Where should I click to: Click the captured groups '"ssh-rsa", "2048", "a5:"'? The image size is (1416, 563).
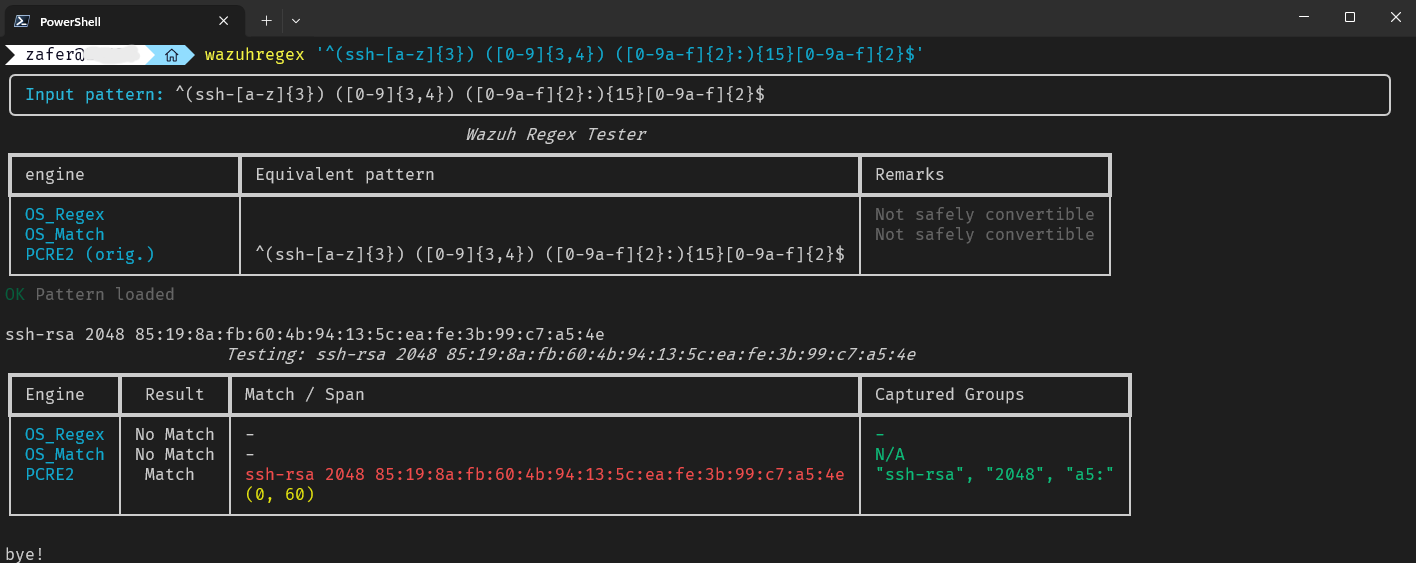(995, 474)
